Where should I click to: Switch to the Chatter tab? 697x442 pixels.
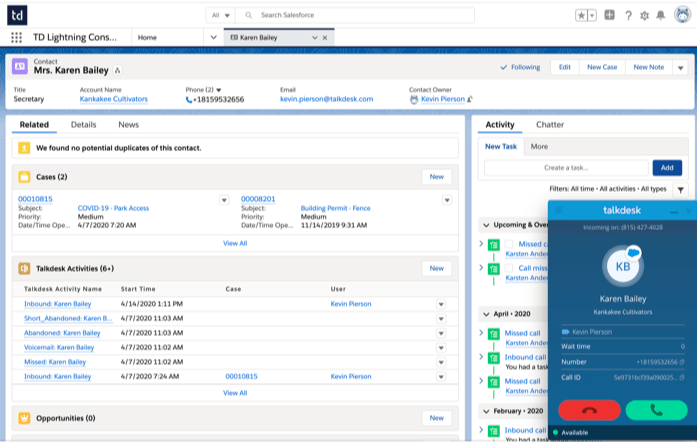click(550, 125)
